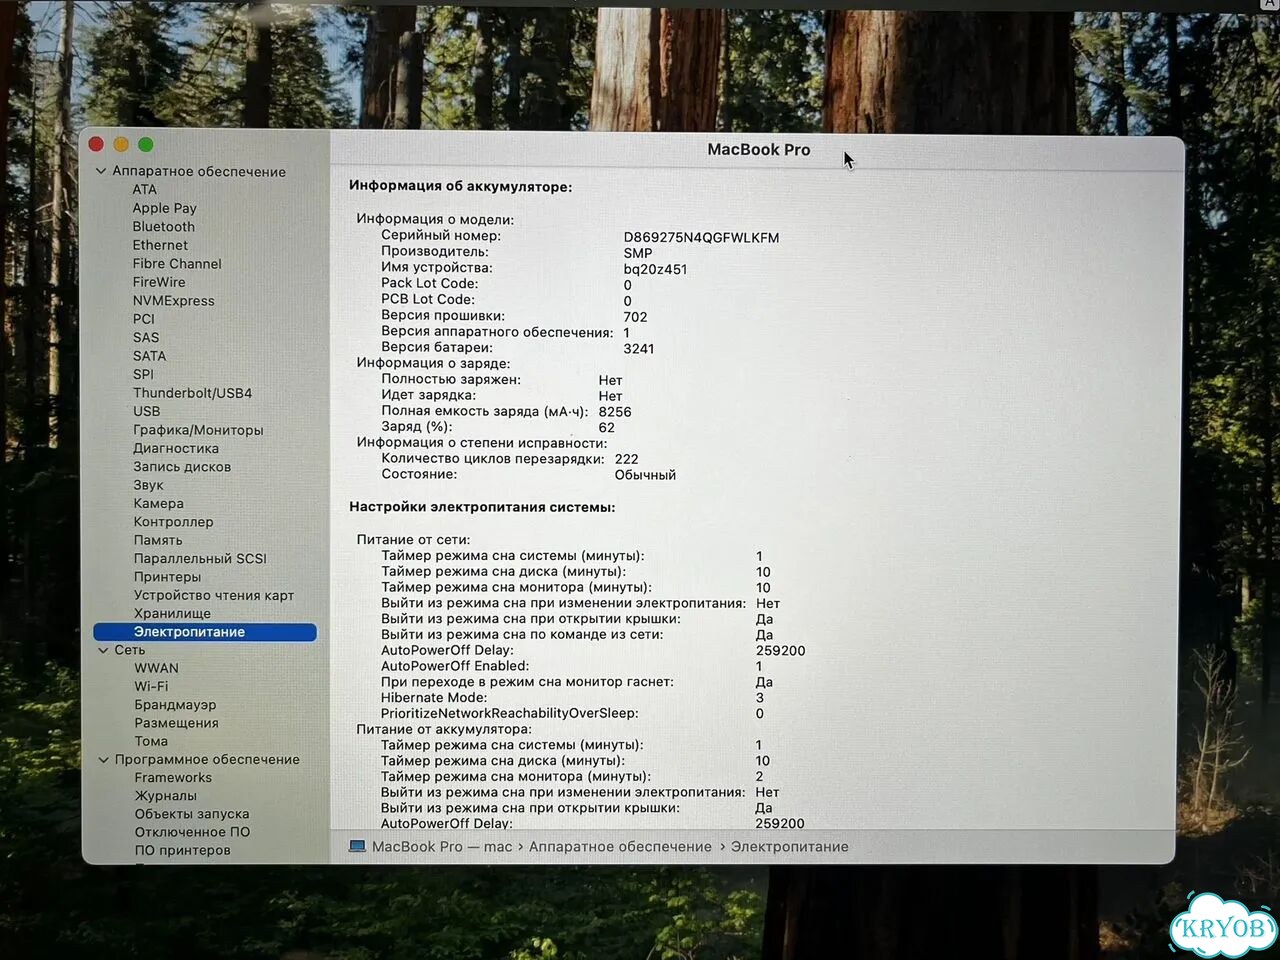This screenshot has height=960, width=1280.
Task: Select Контроллер in the sidebar
Action: pyautogui.click(x=174, y=522)
